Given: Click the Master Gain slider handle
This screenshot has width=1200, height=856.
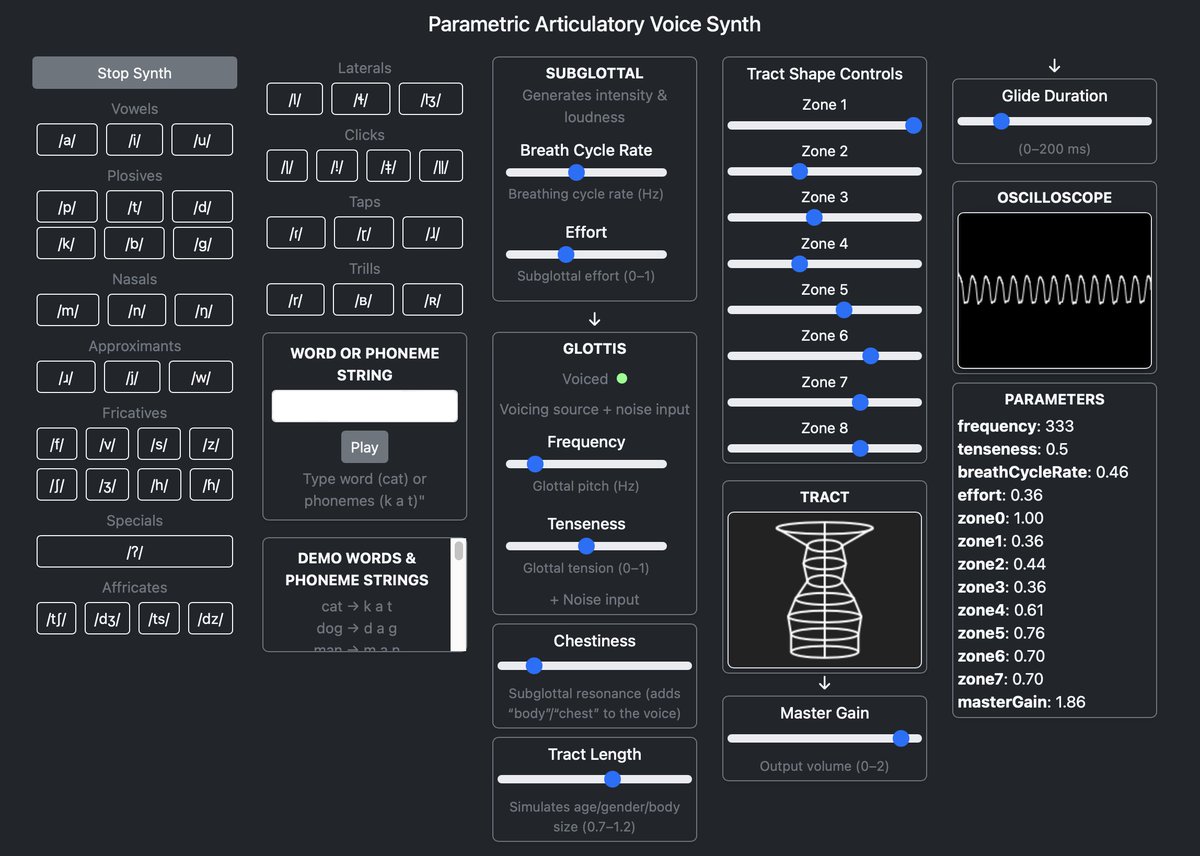Looking at the screenshot, I should click(x=901, y=738).
